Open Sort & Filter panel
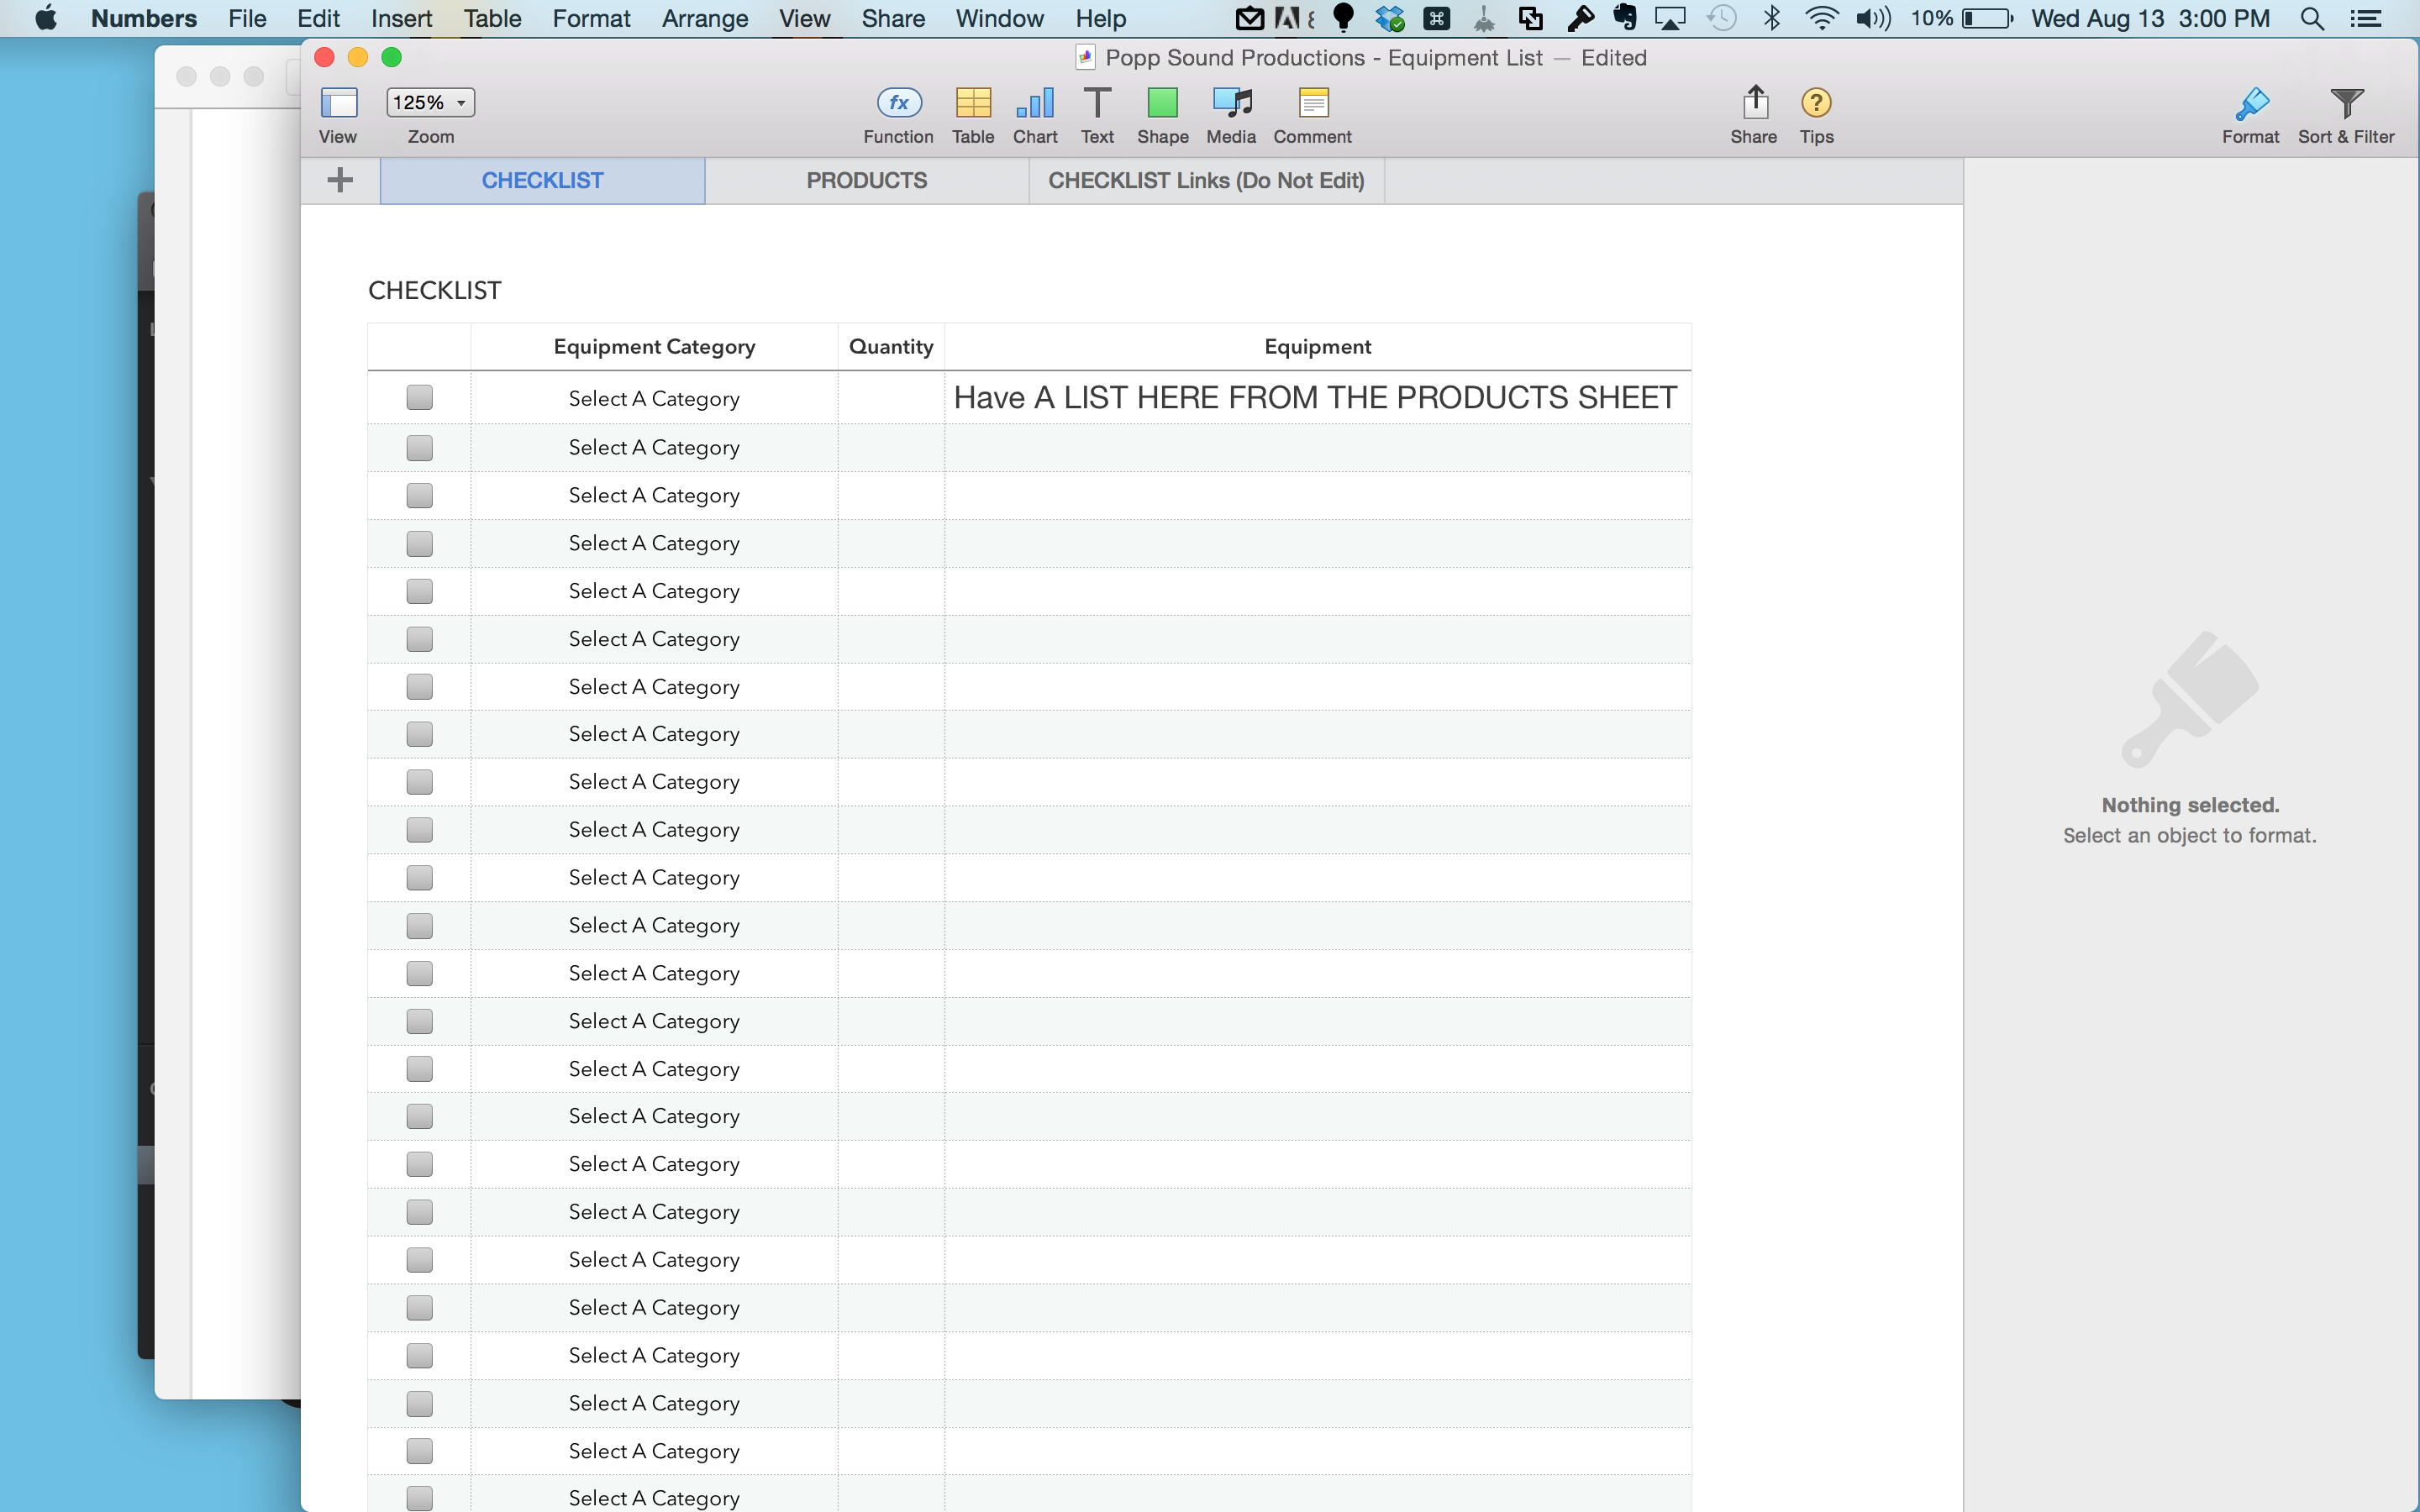The width and height of the screenshot is (2420, 1512). (x=2345, y=103)
